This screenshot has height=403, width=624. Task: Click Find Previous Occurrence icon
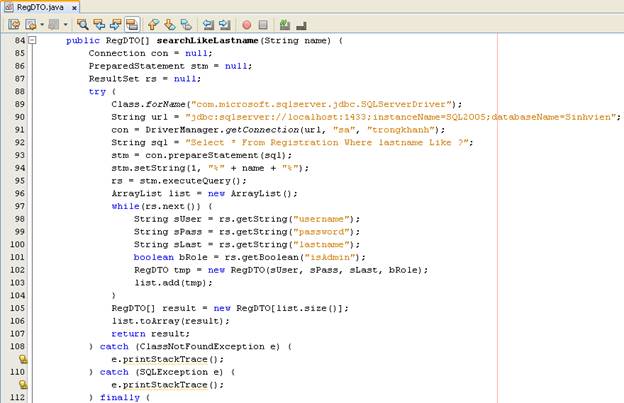pos(99,25)
